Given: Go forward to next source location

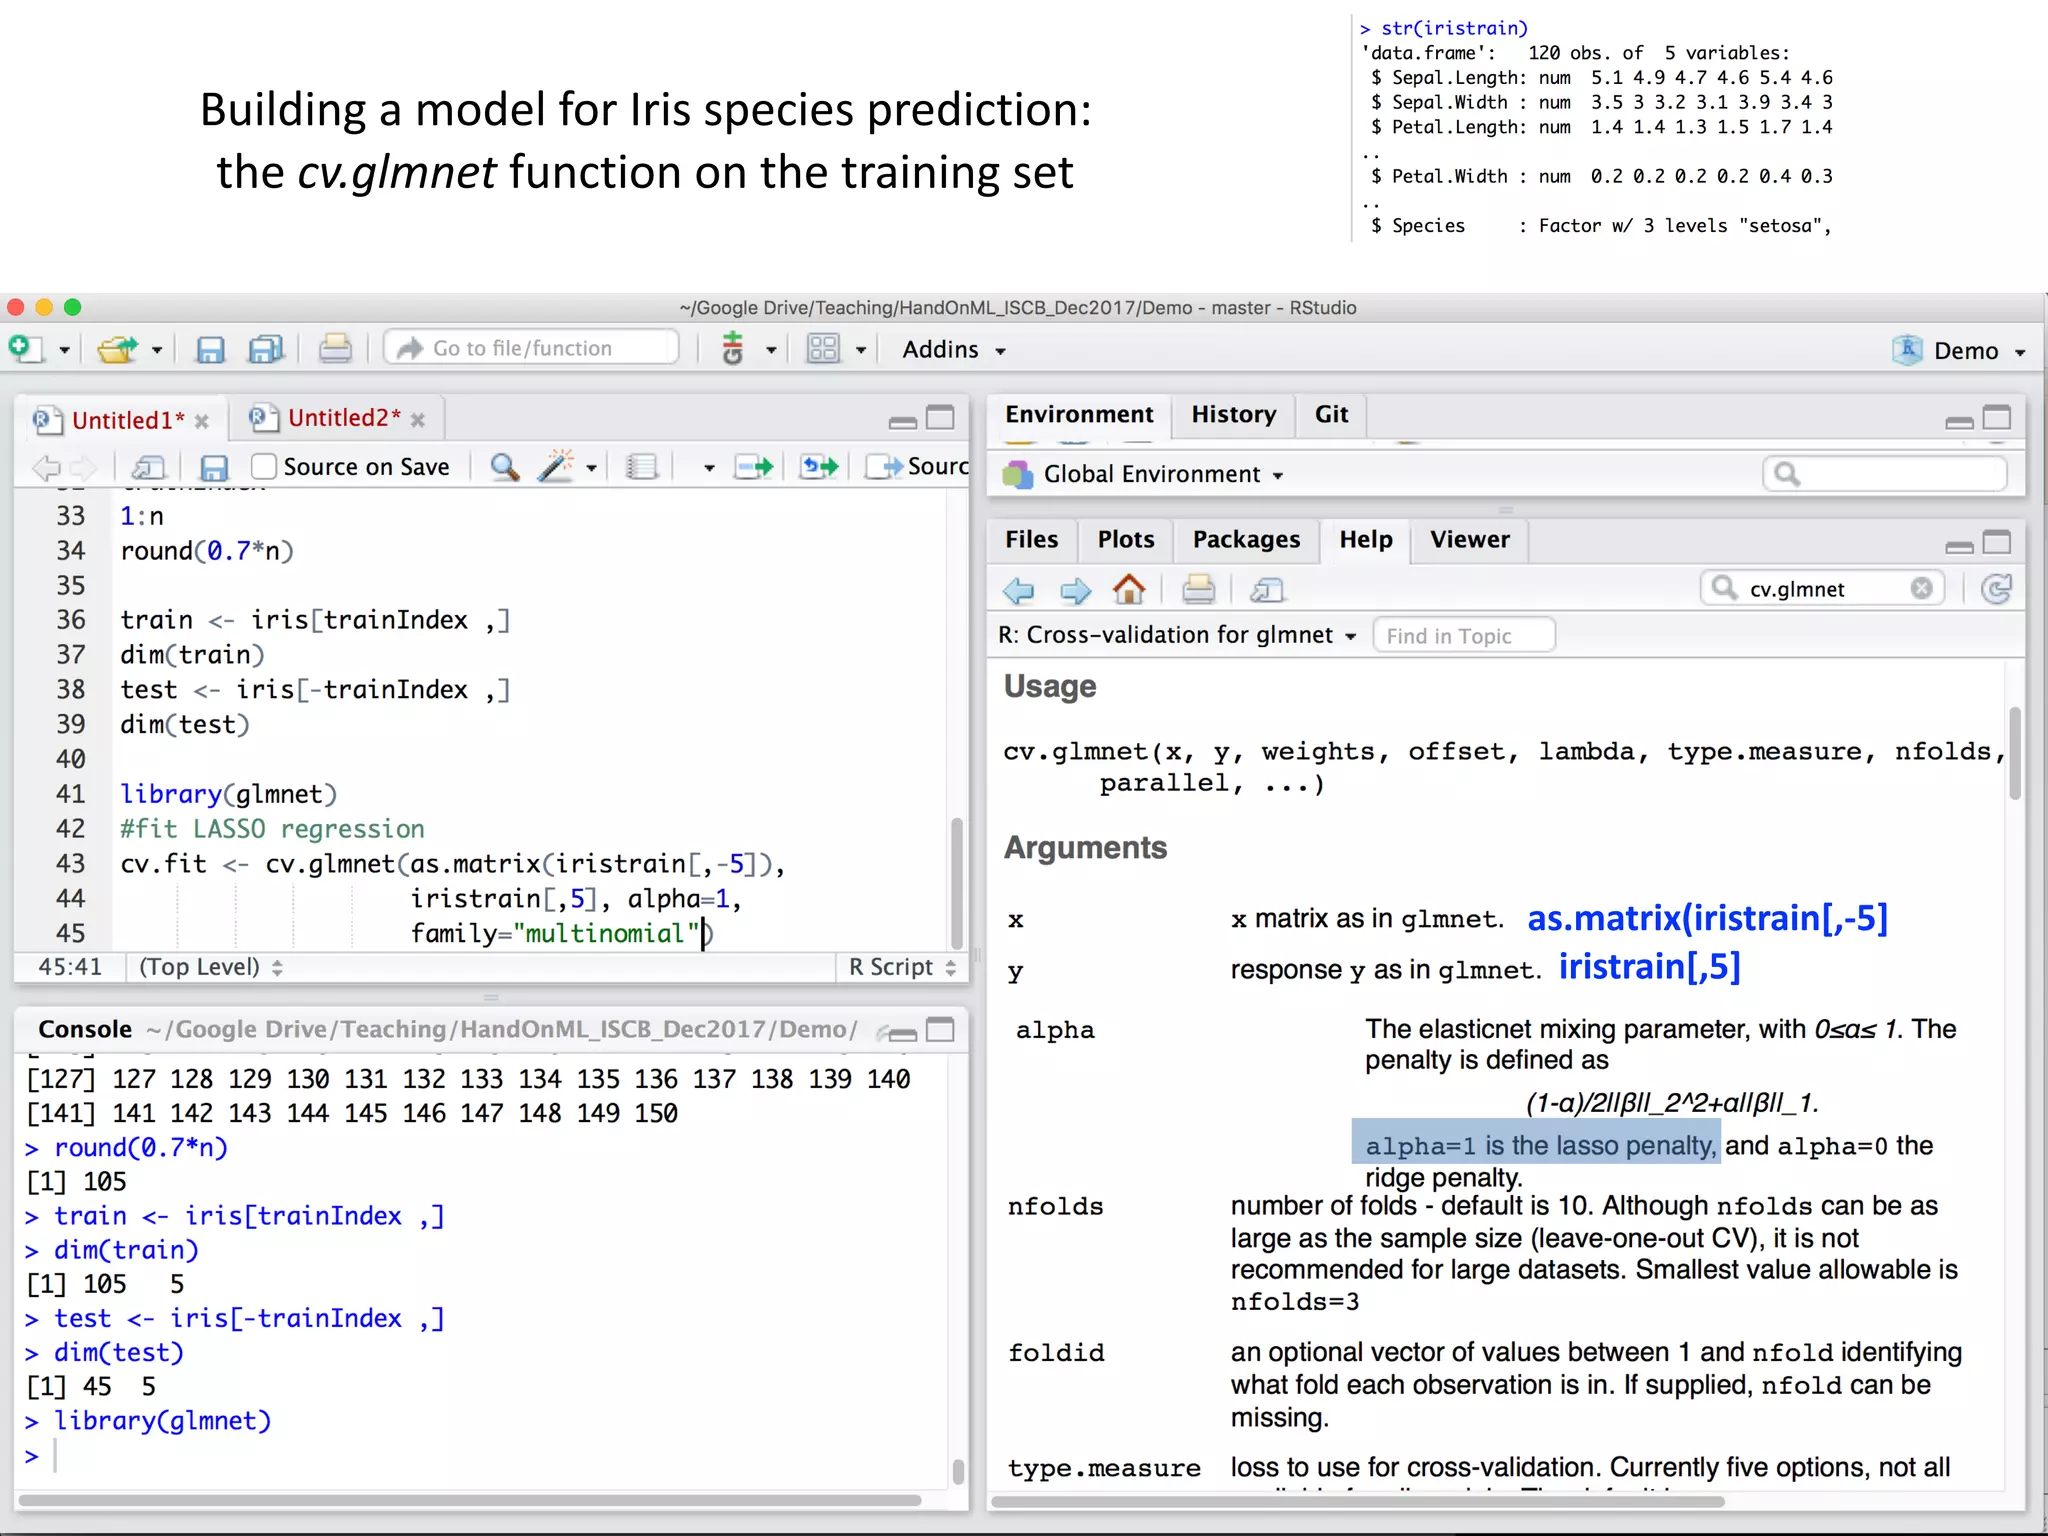Looking at the screenshot, I should [x=83, y=467].
